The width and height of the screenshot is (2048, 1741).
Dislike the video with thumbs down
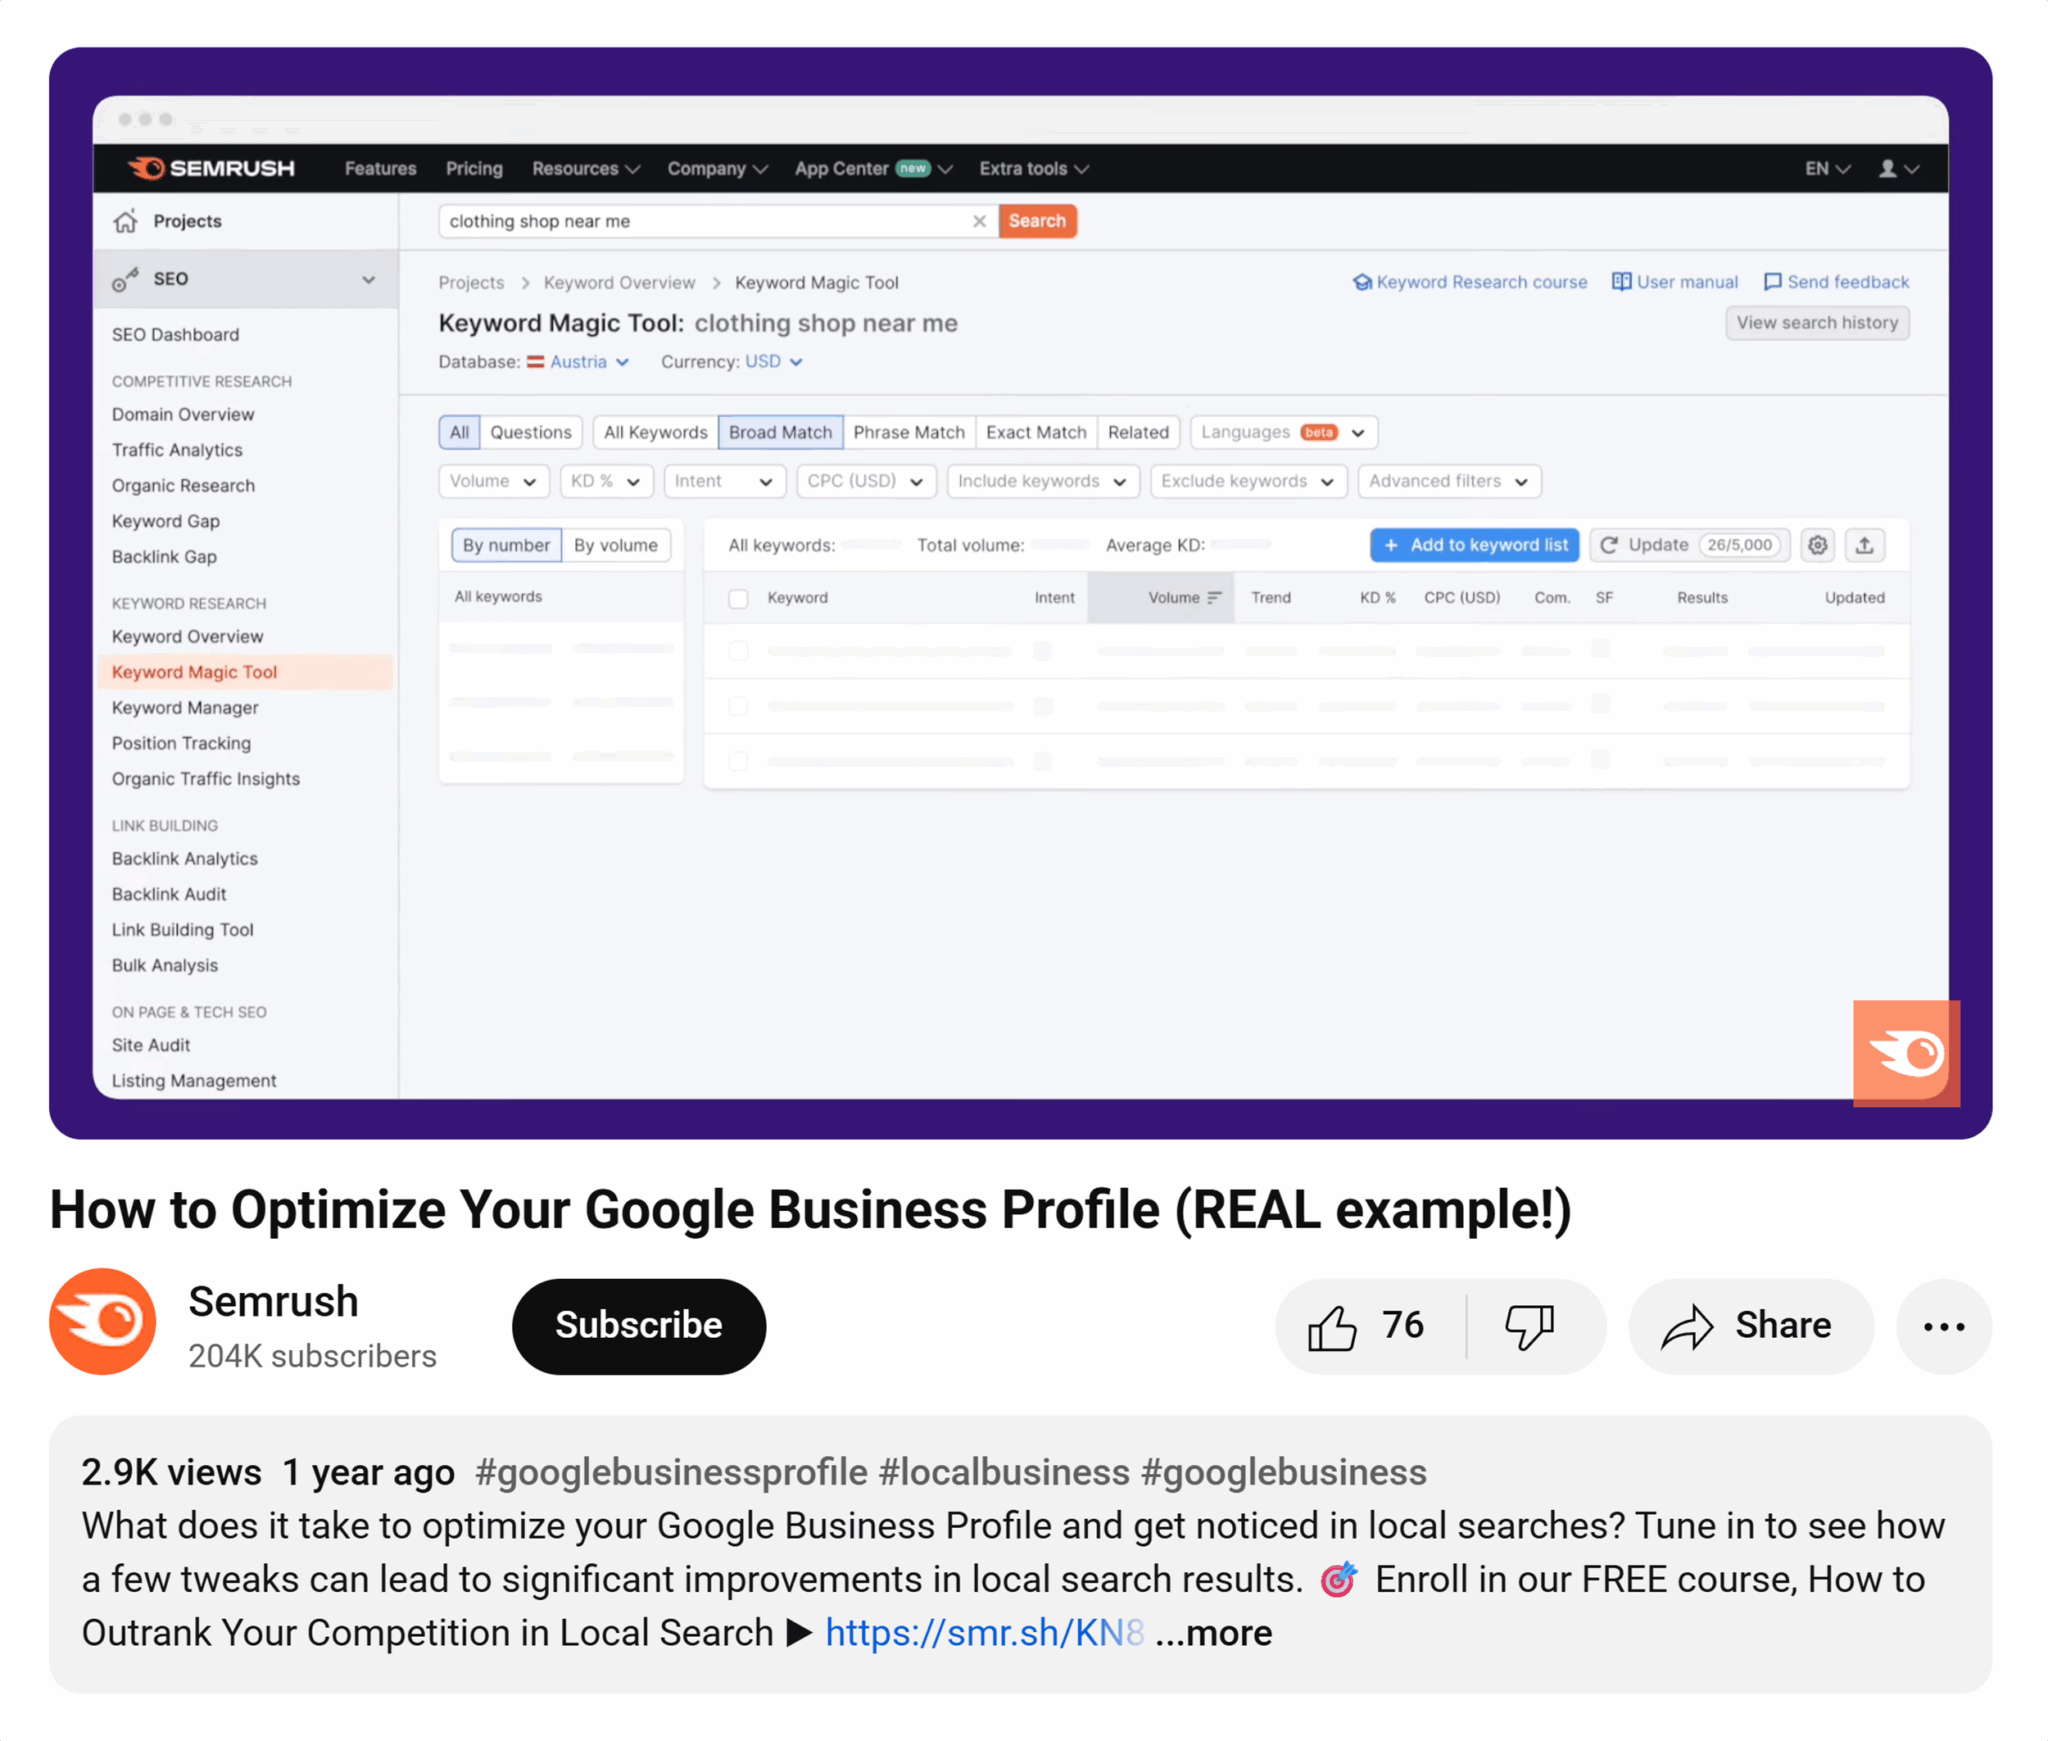[x=1530, y=1326]
